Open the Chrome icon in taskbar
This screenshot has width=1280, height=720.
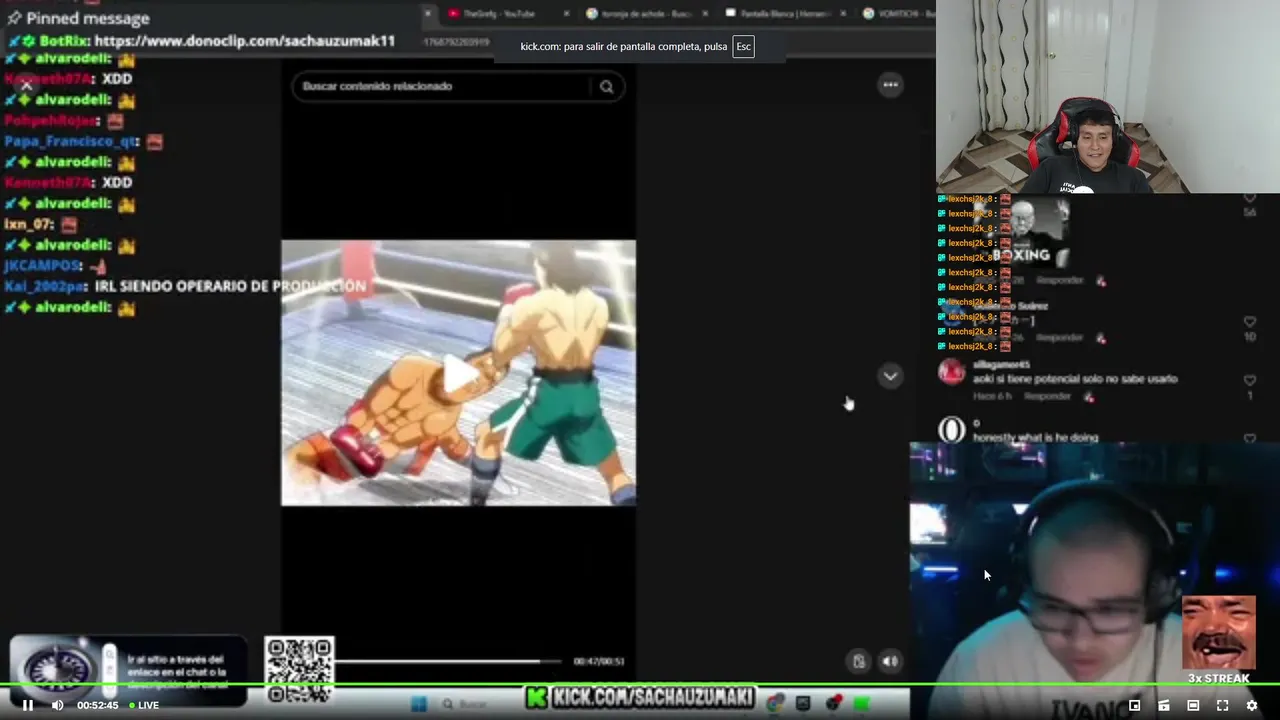775,704
